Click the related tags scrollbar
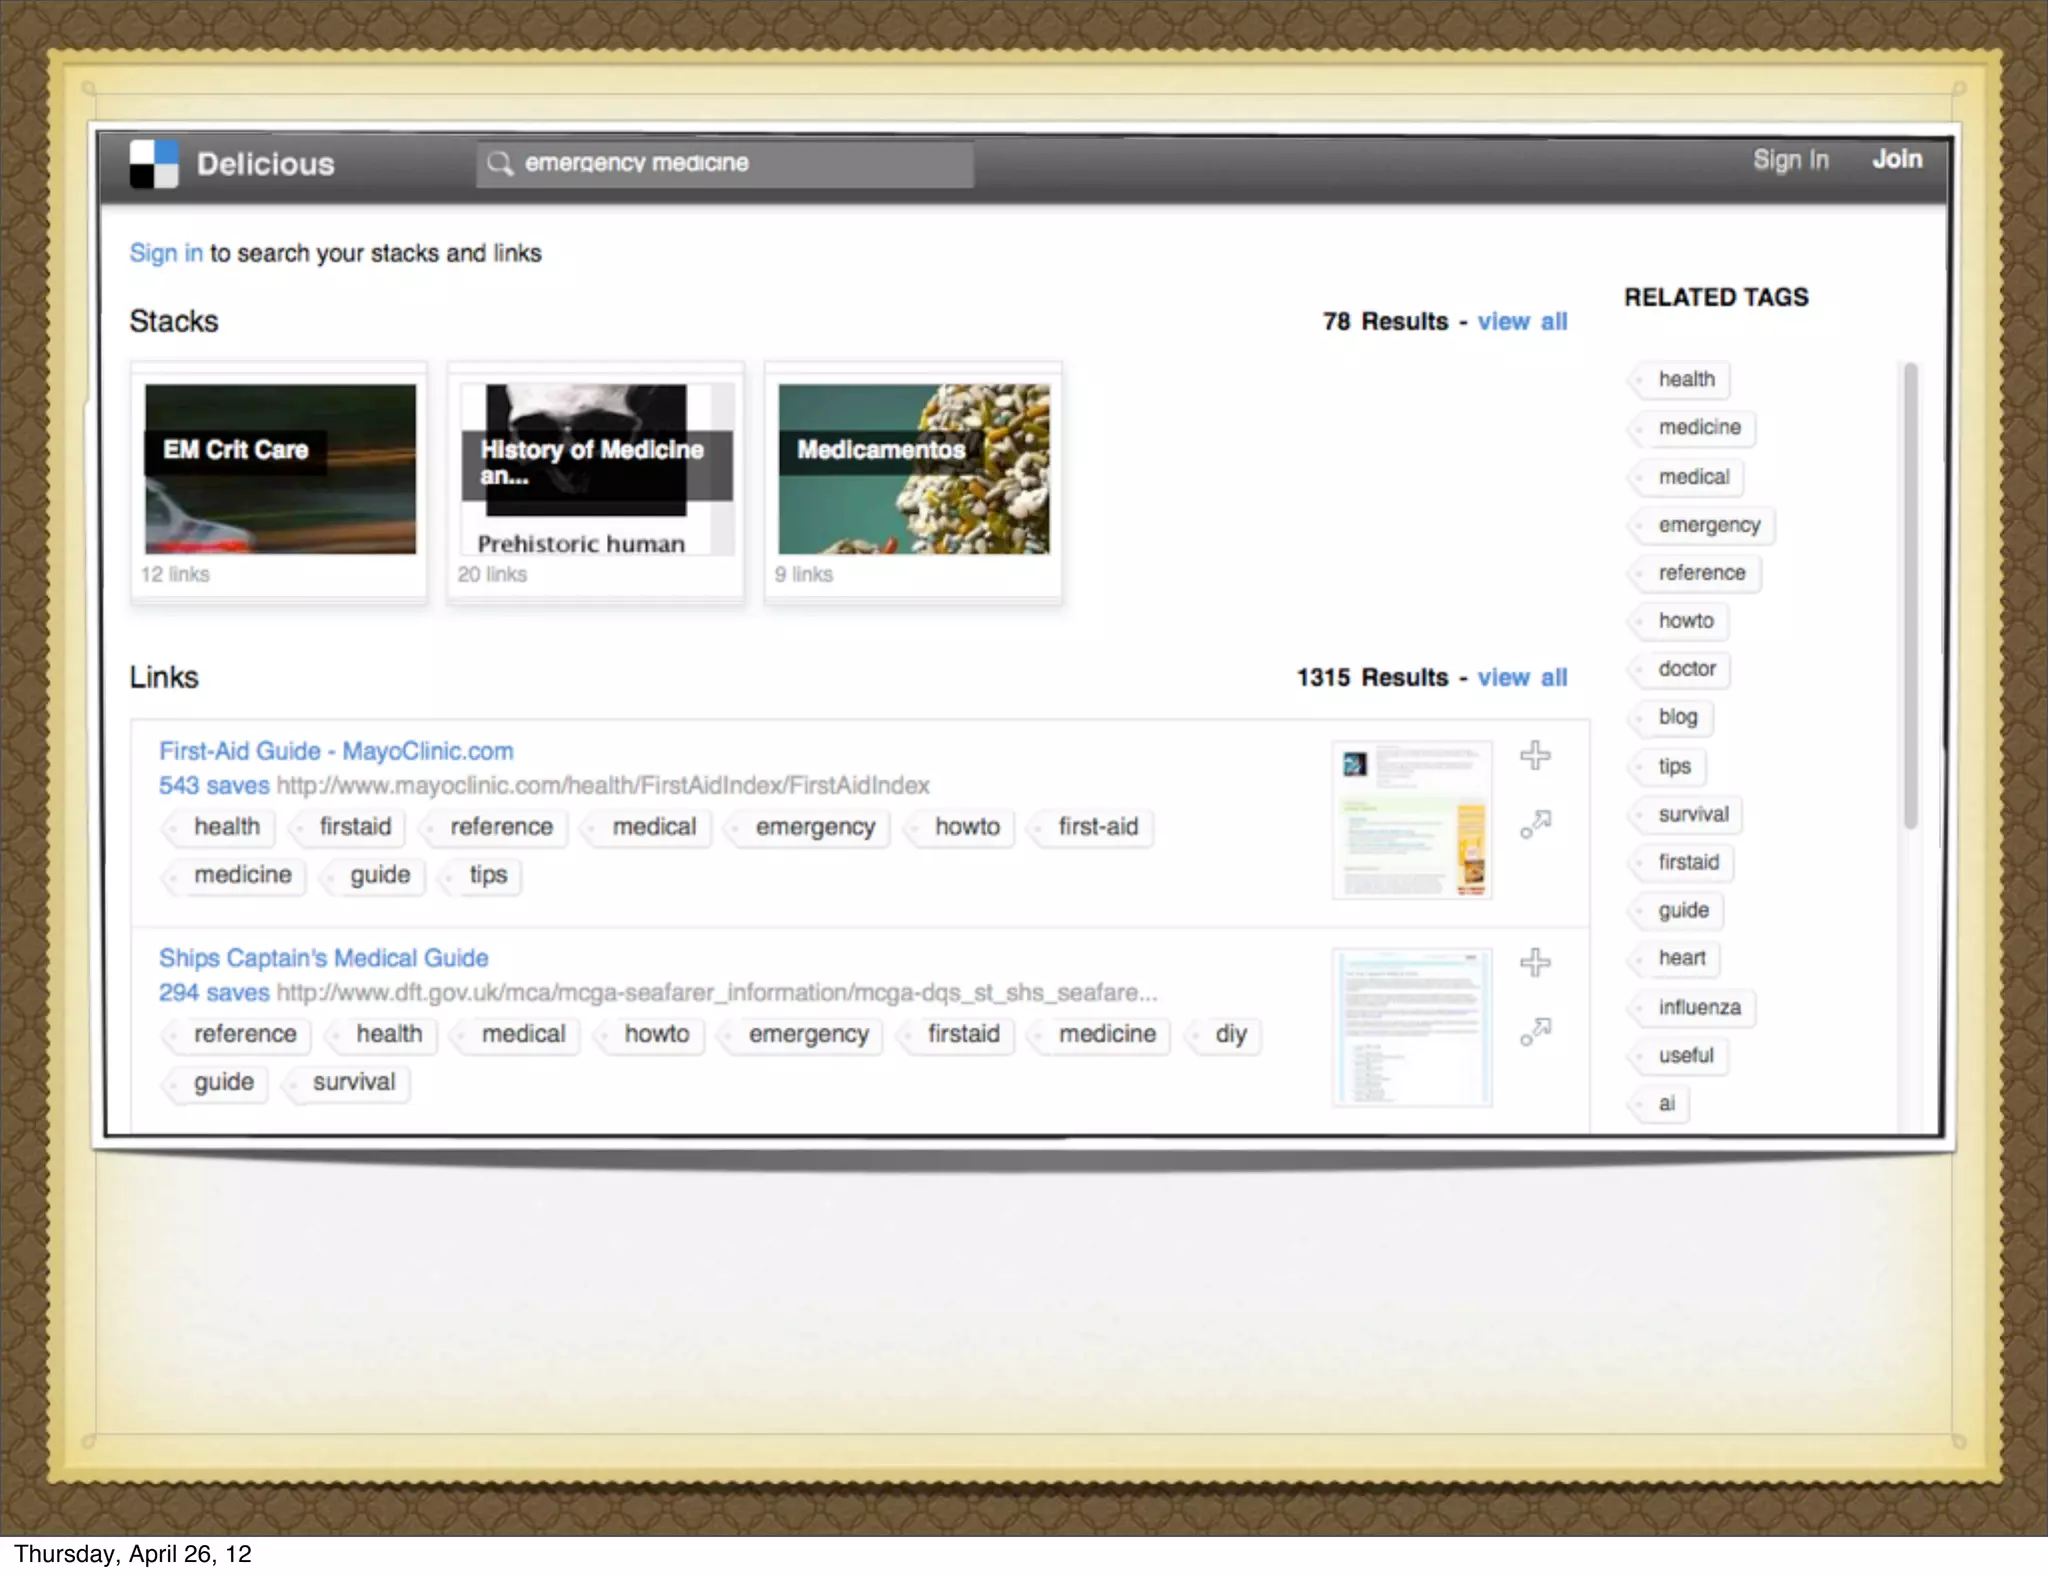This screenshot has height=1576, width=2048. [1910, 596]
